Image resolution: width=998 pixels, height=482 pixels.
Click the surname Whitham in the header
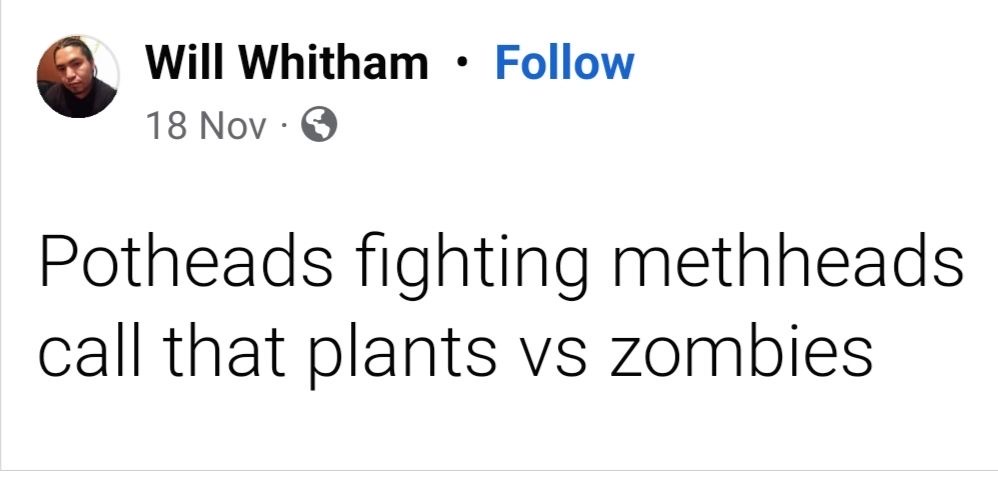pos(333,63)
